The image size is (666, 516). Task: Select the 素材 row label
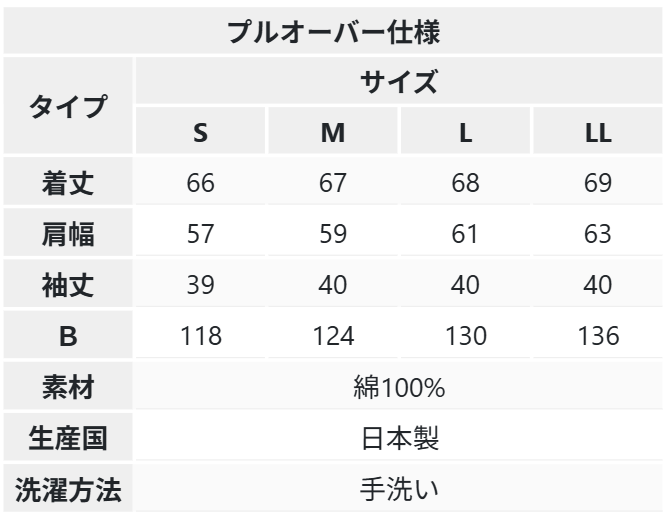click(x=68, y=387)
